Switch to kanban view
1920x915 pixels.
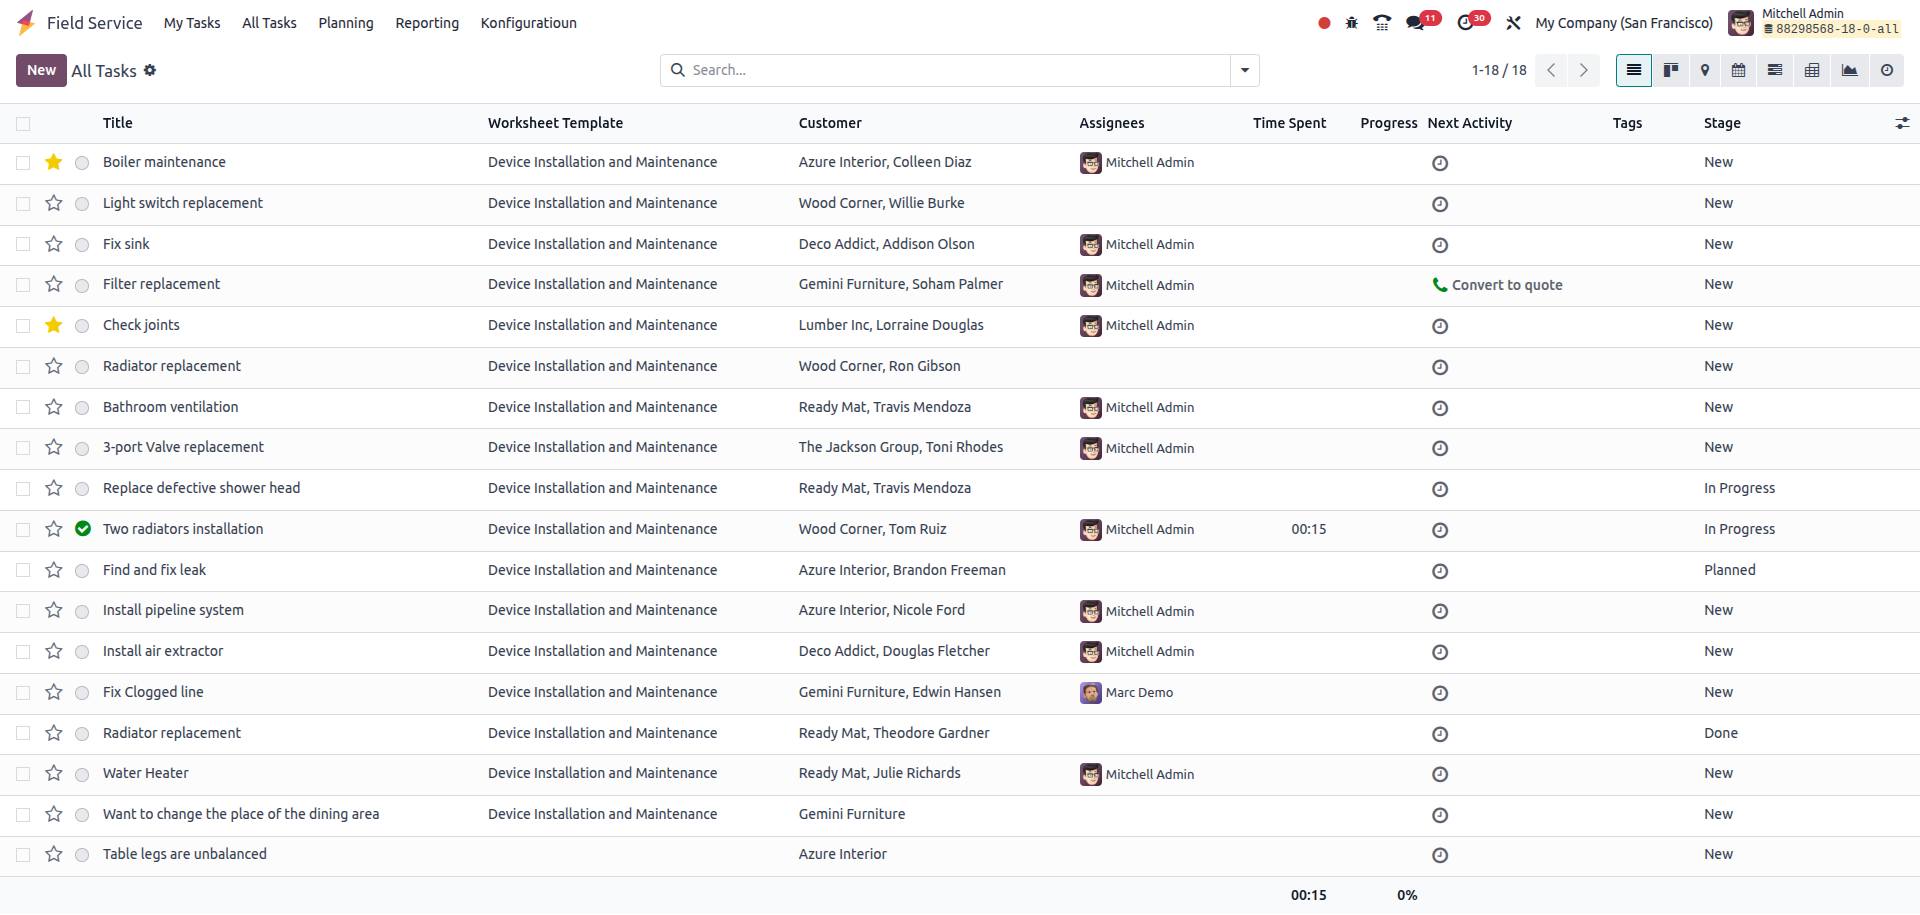(x=1671, y=70)
